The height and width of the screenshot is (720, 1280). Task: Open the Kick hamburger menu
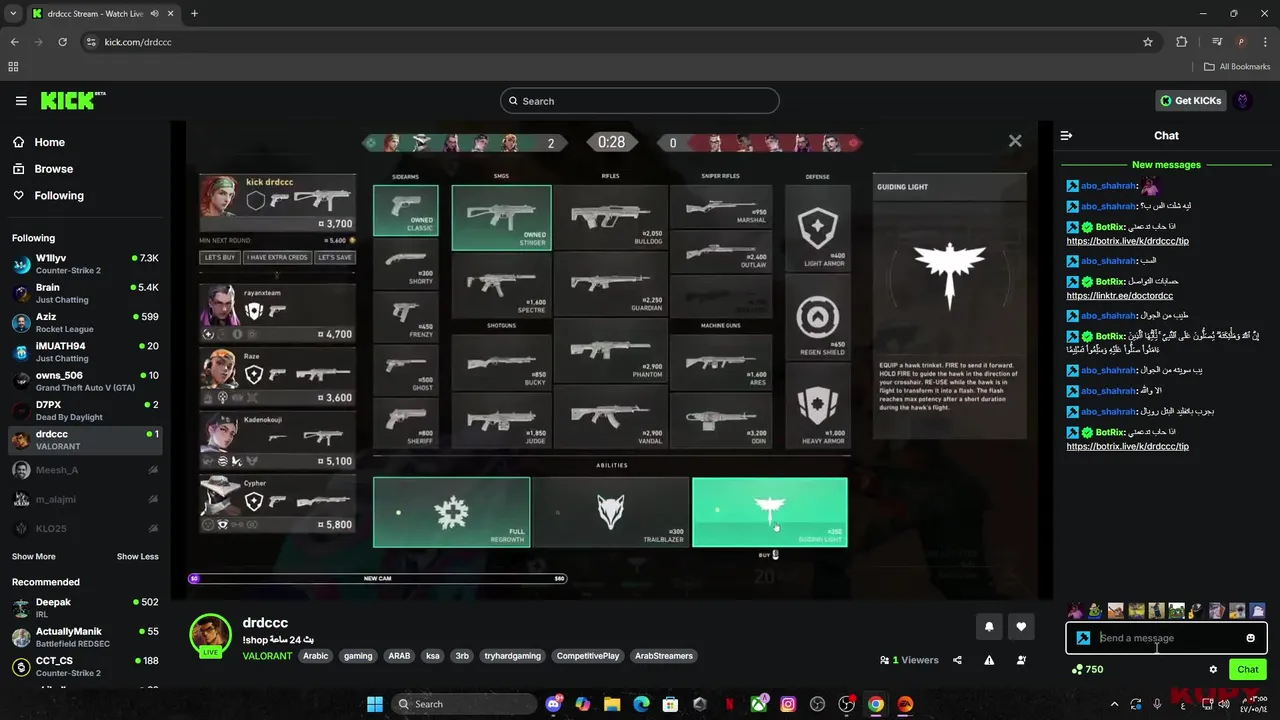[21, 101]
